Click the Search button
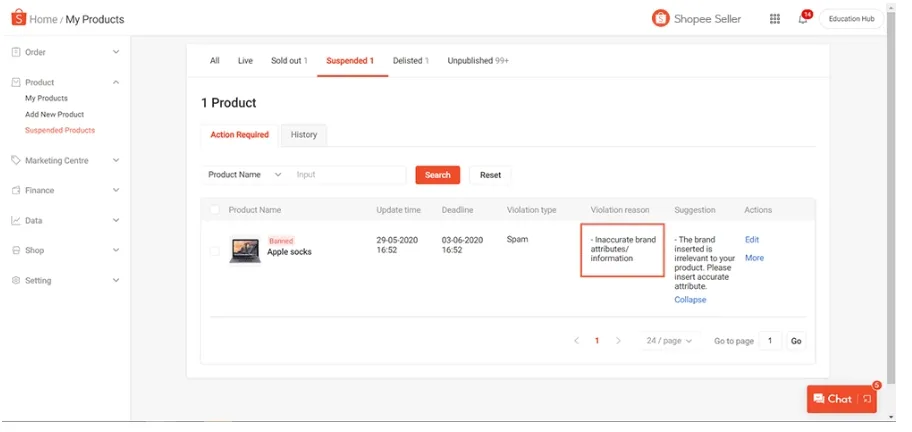 [x=437, y=174]
